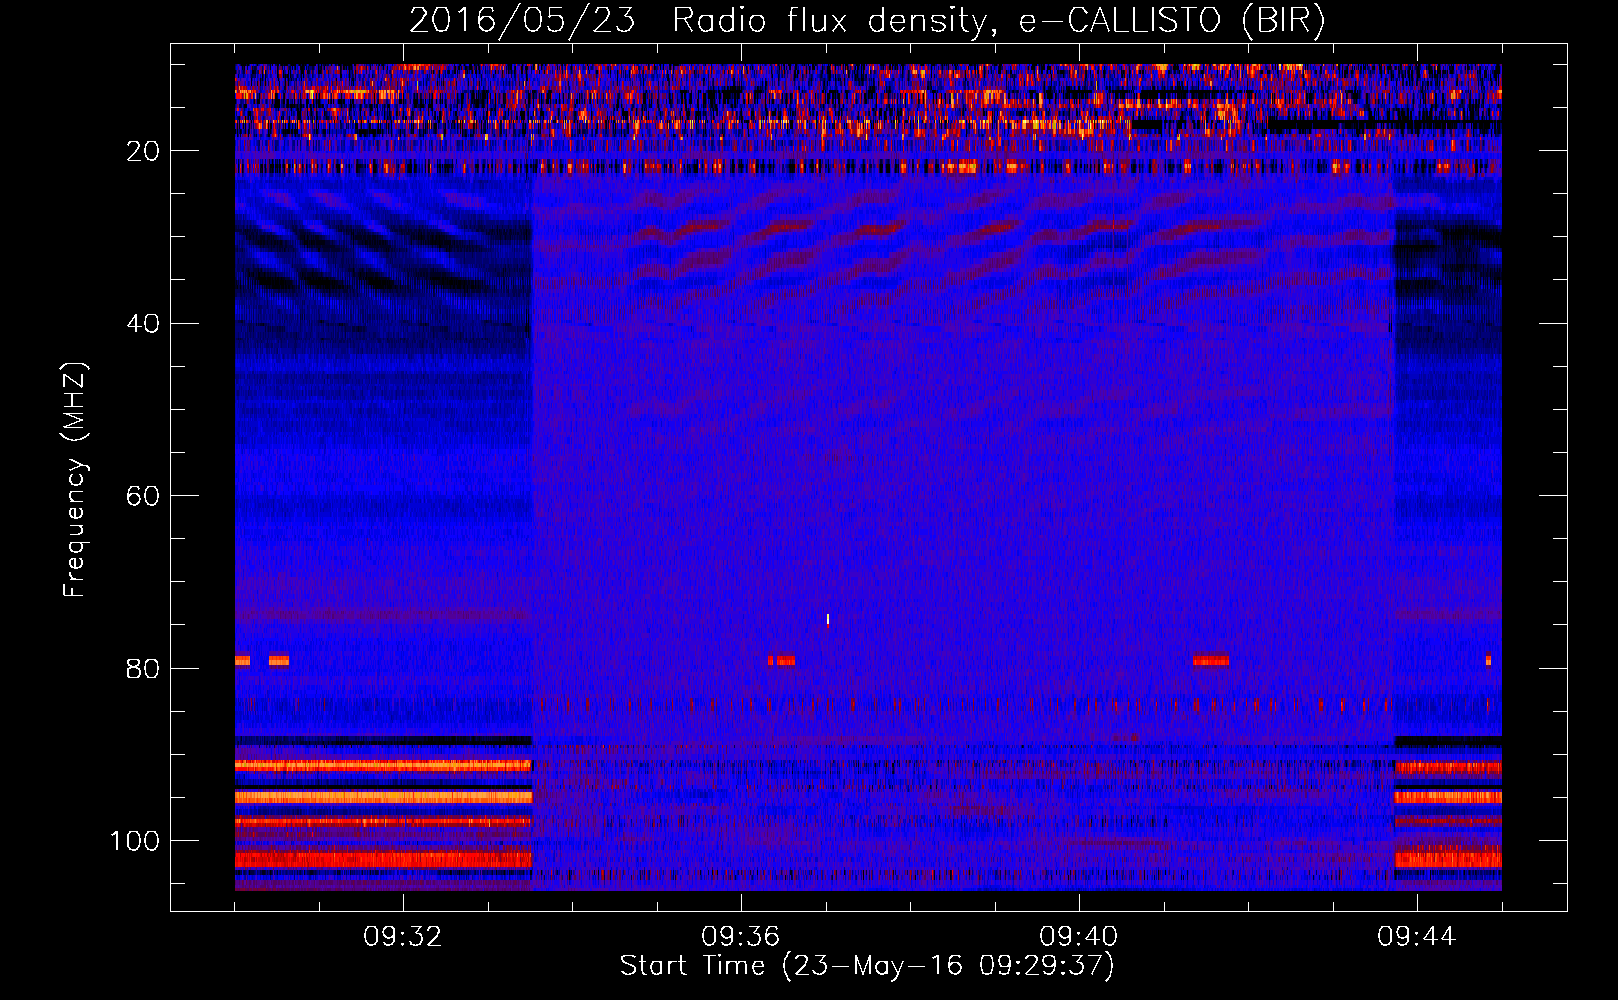Click the 100 MHz frequency tick label
The width and height of the screenshot is (1618, 1000).
(135, 841)
